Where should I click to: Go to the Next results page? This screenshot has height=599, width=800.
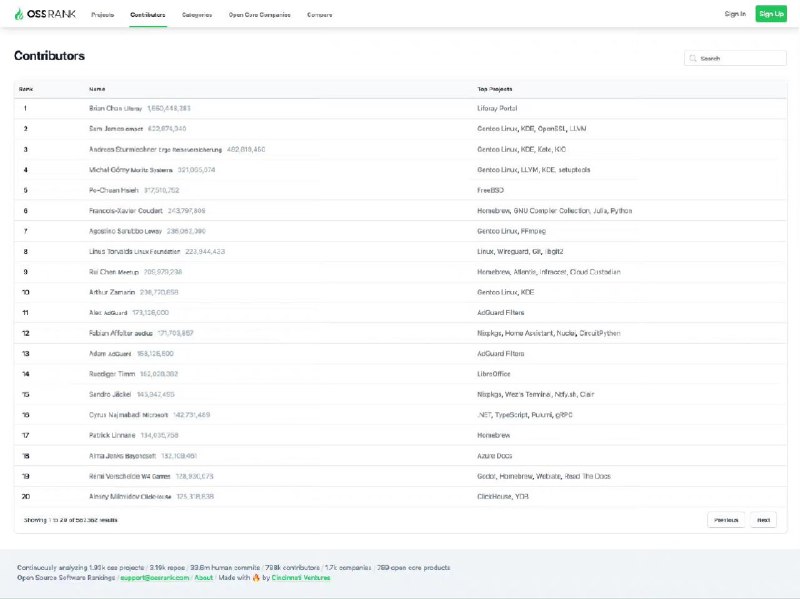[x=763, y=520]
